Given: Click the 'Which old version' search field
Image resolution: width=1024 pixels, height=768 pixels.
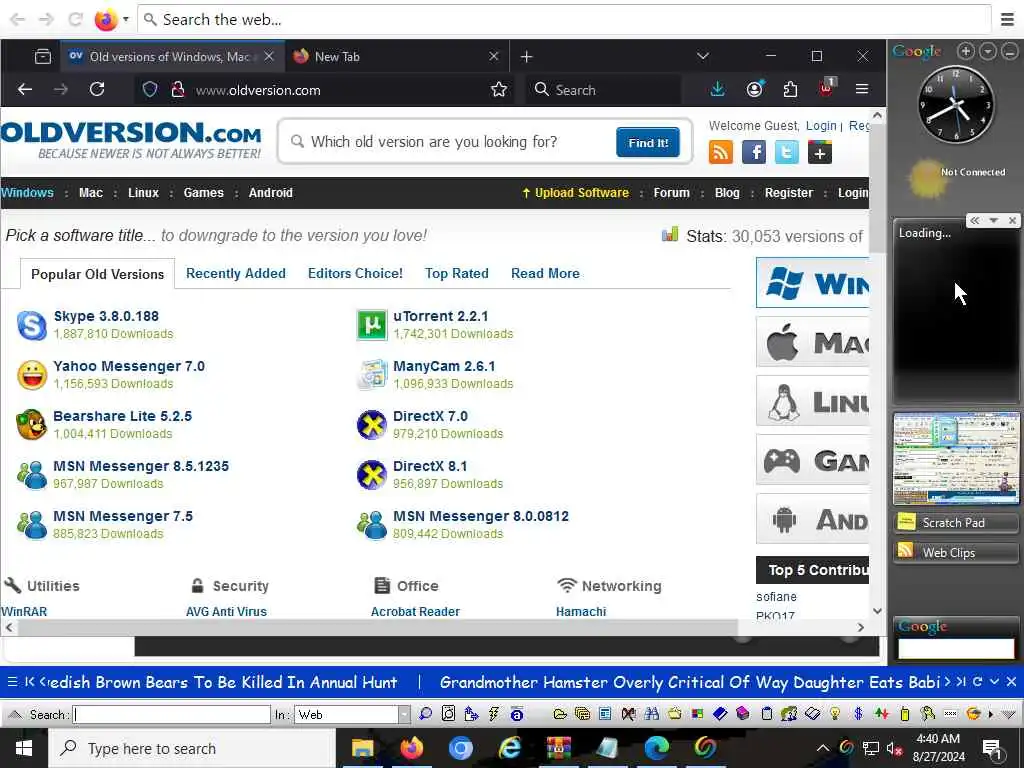Looking at the screenshot, I should [451, 142].
